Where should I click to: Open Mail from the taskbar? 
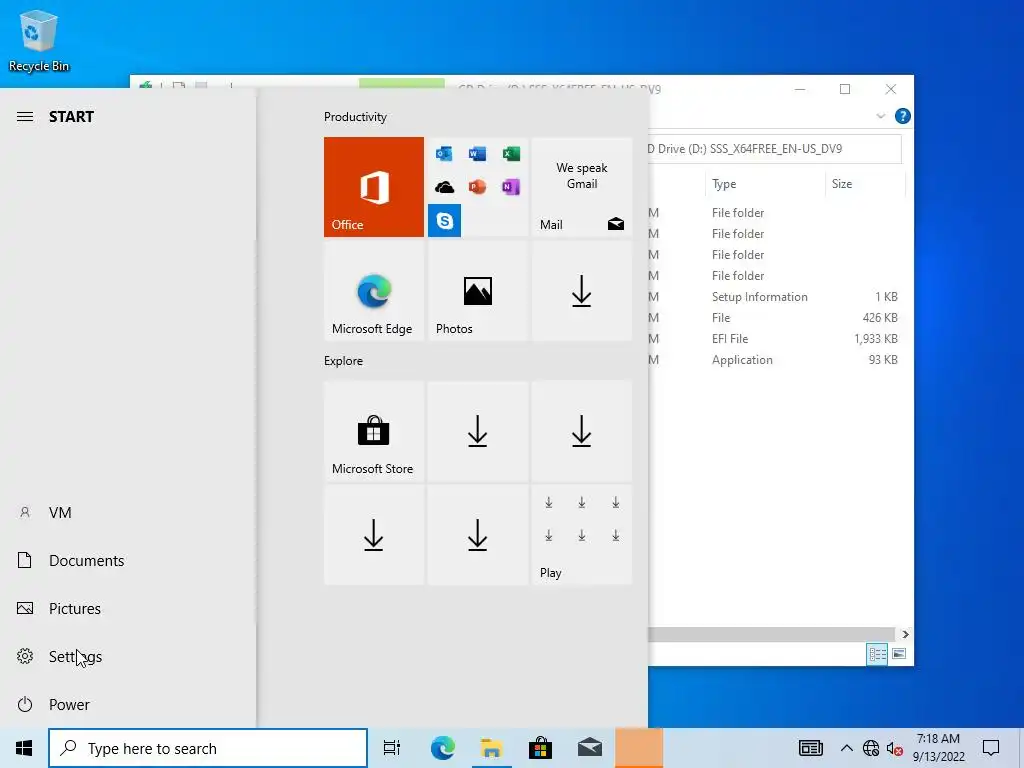pos(590,748)
